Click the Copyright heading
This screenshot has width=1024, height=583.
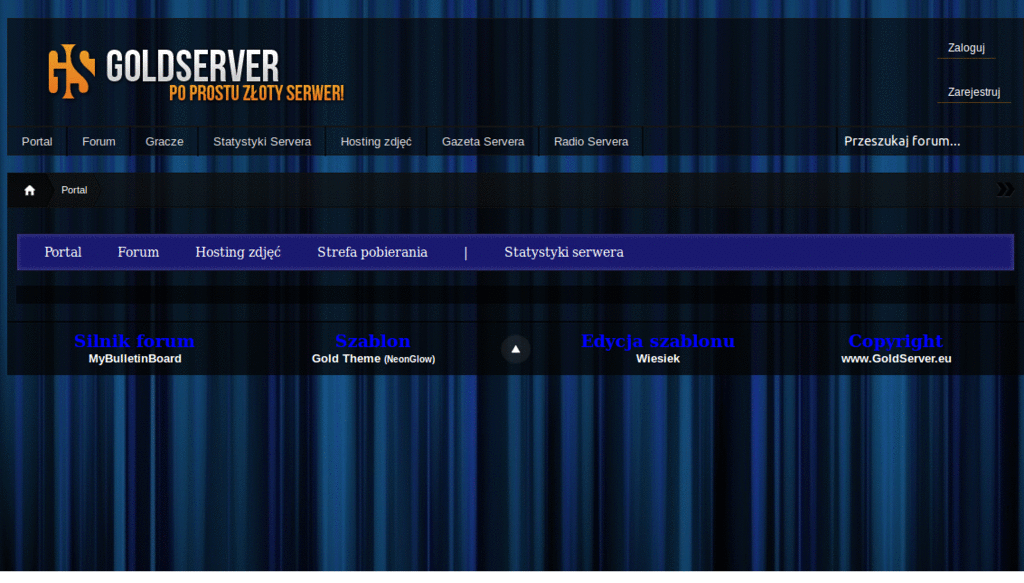(x=895, y=341)
